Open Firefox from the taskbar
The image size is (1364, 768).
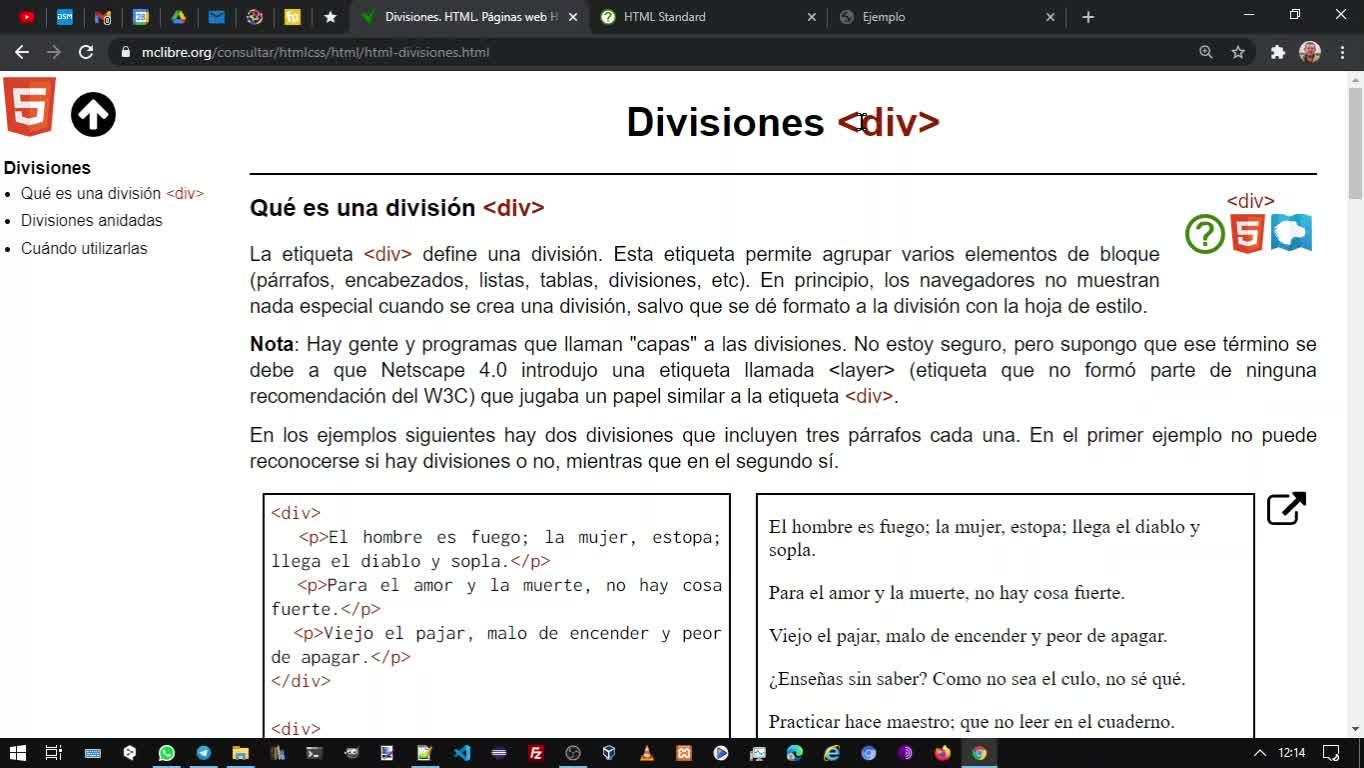pos(942,753)
